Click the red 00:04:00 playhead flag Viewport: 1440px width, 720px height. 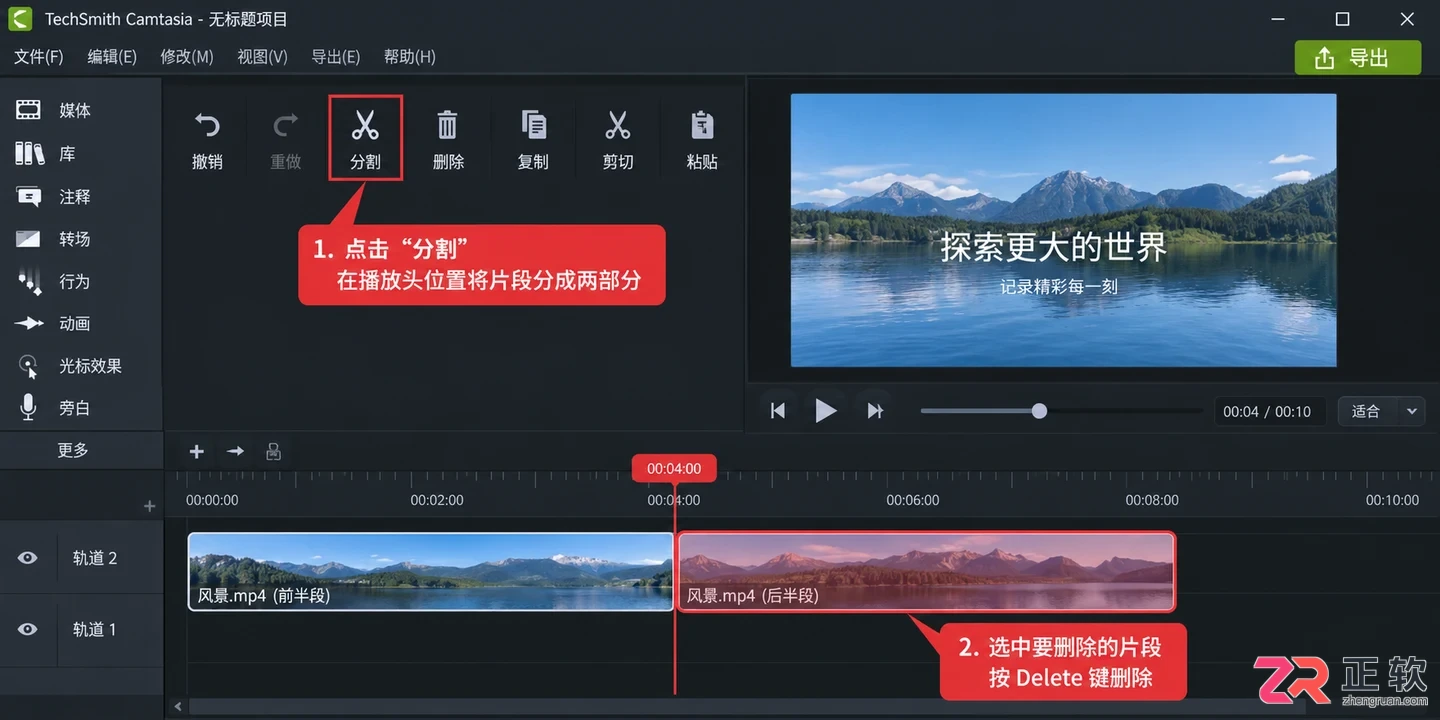coord(674,468)
